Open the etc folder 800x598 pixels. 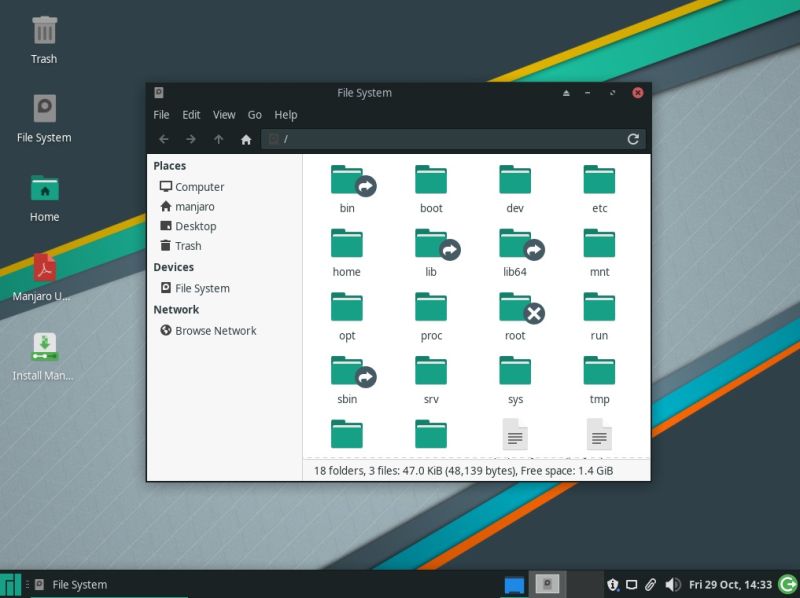pos(598,185)
